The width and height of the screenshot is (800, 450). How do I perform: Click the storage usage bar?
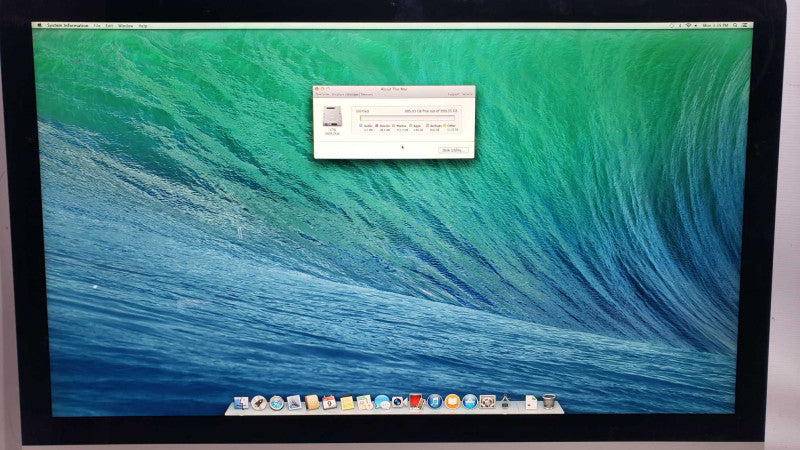407,118
